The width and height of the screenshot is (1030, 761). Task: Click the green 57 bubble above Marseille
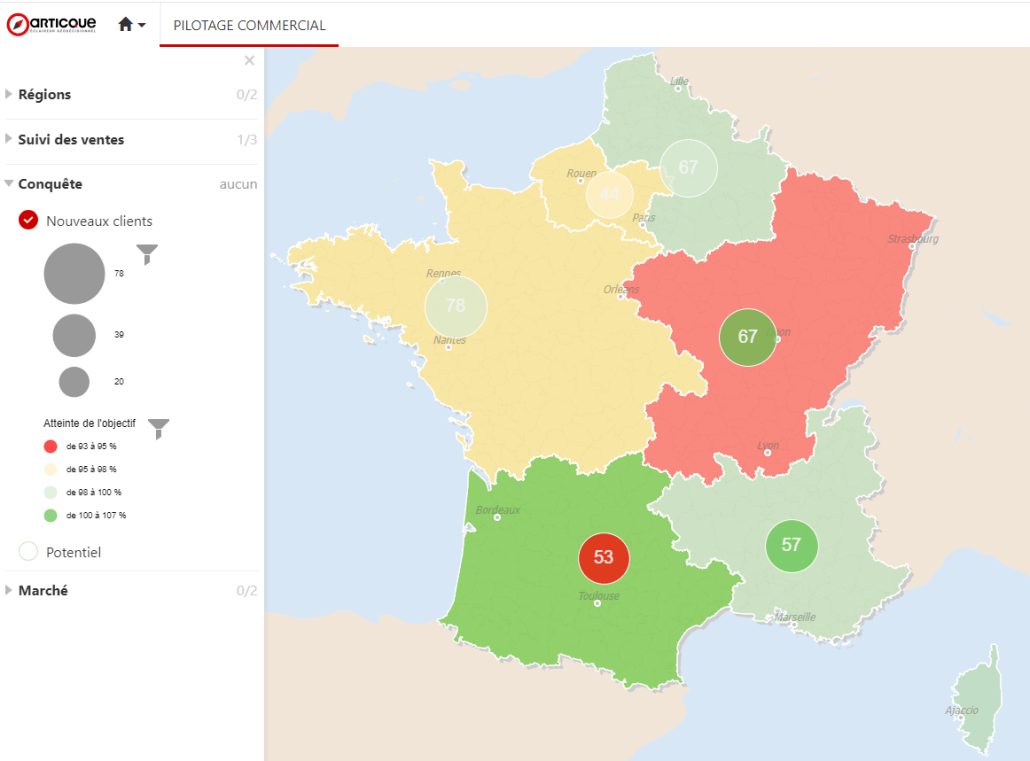(791, 545)
